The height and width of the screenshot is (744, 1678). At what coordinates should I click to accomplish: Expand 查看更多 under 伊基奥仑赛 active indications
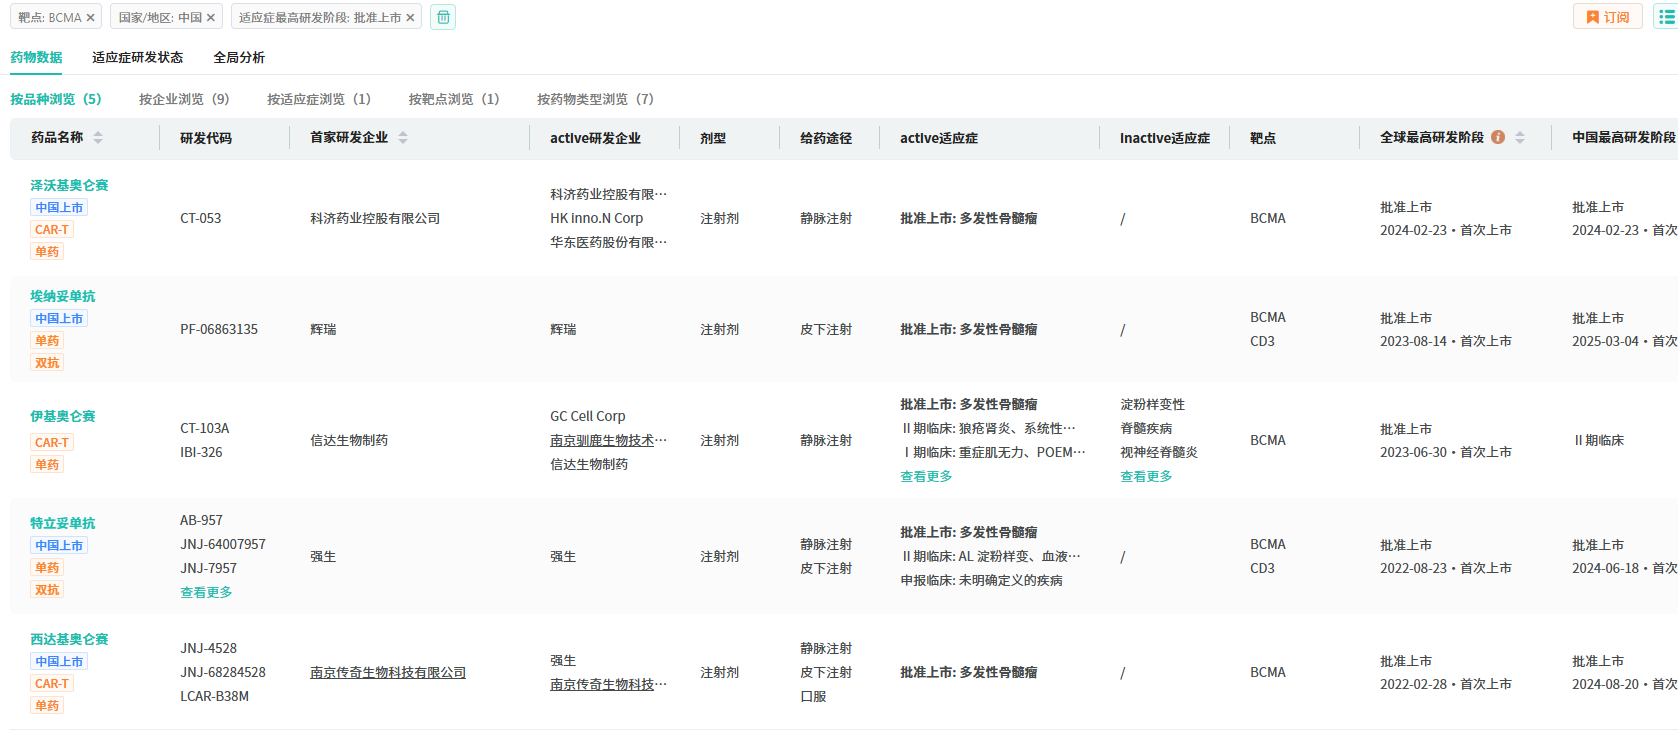pos(926,476)
